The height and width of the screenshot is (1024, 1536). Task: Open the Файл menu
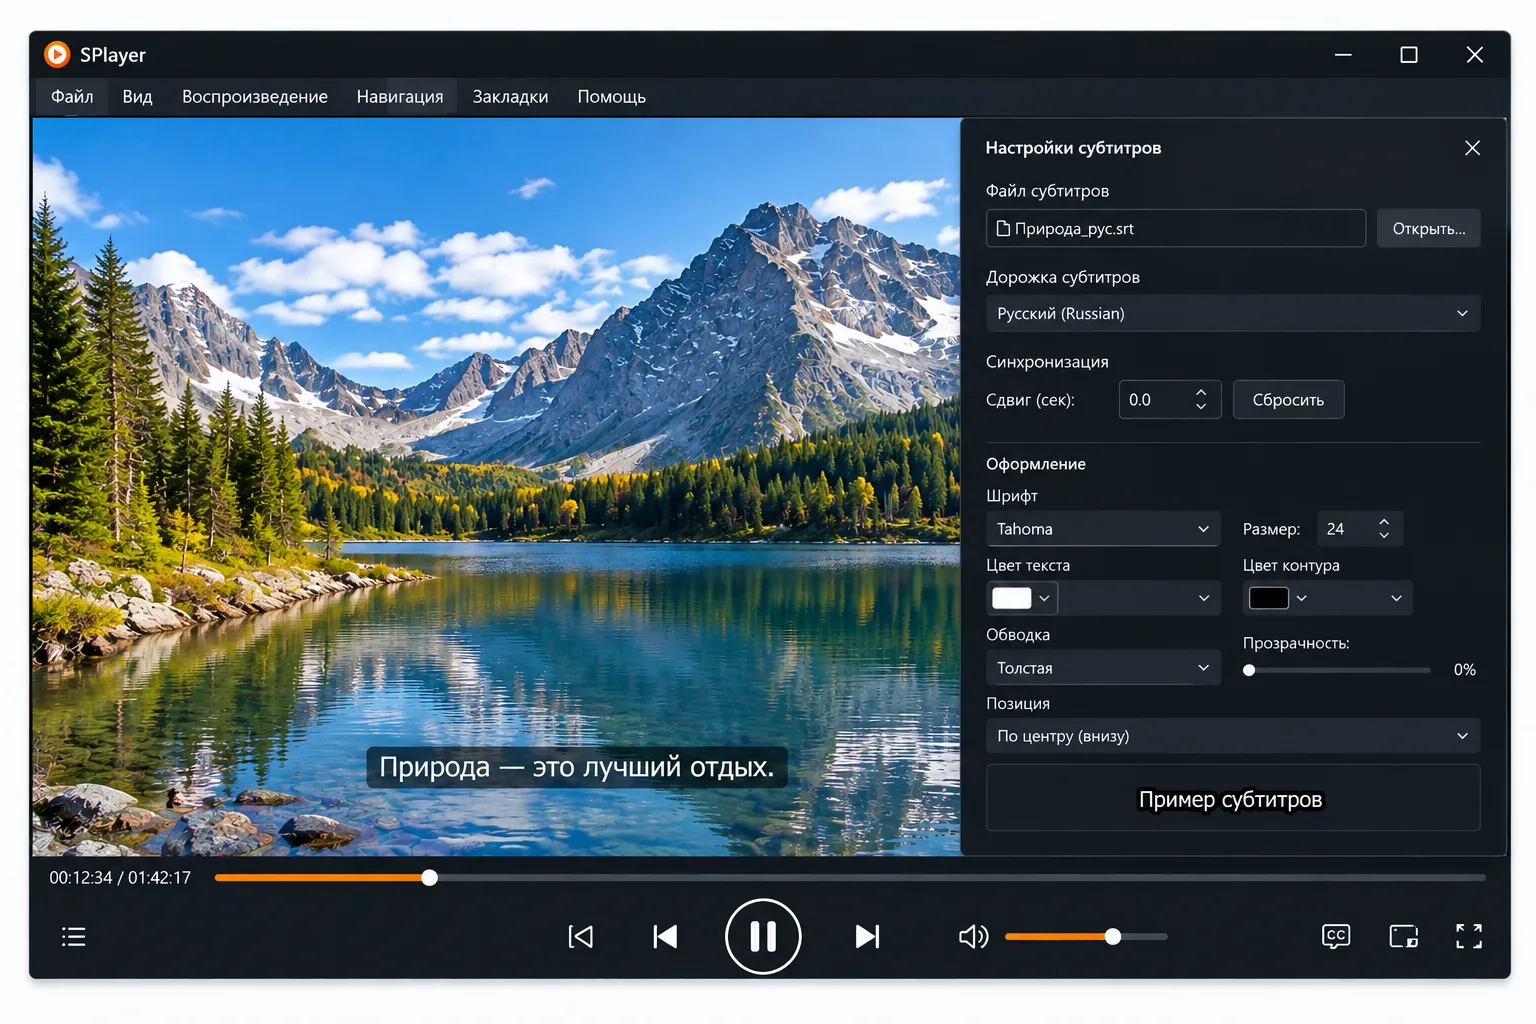(x=72, y=97)
